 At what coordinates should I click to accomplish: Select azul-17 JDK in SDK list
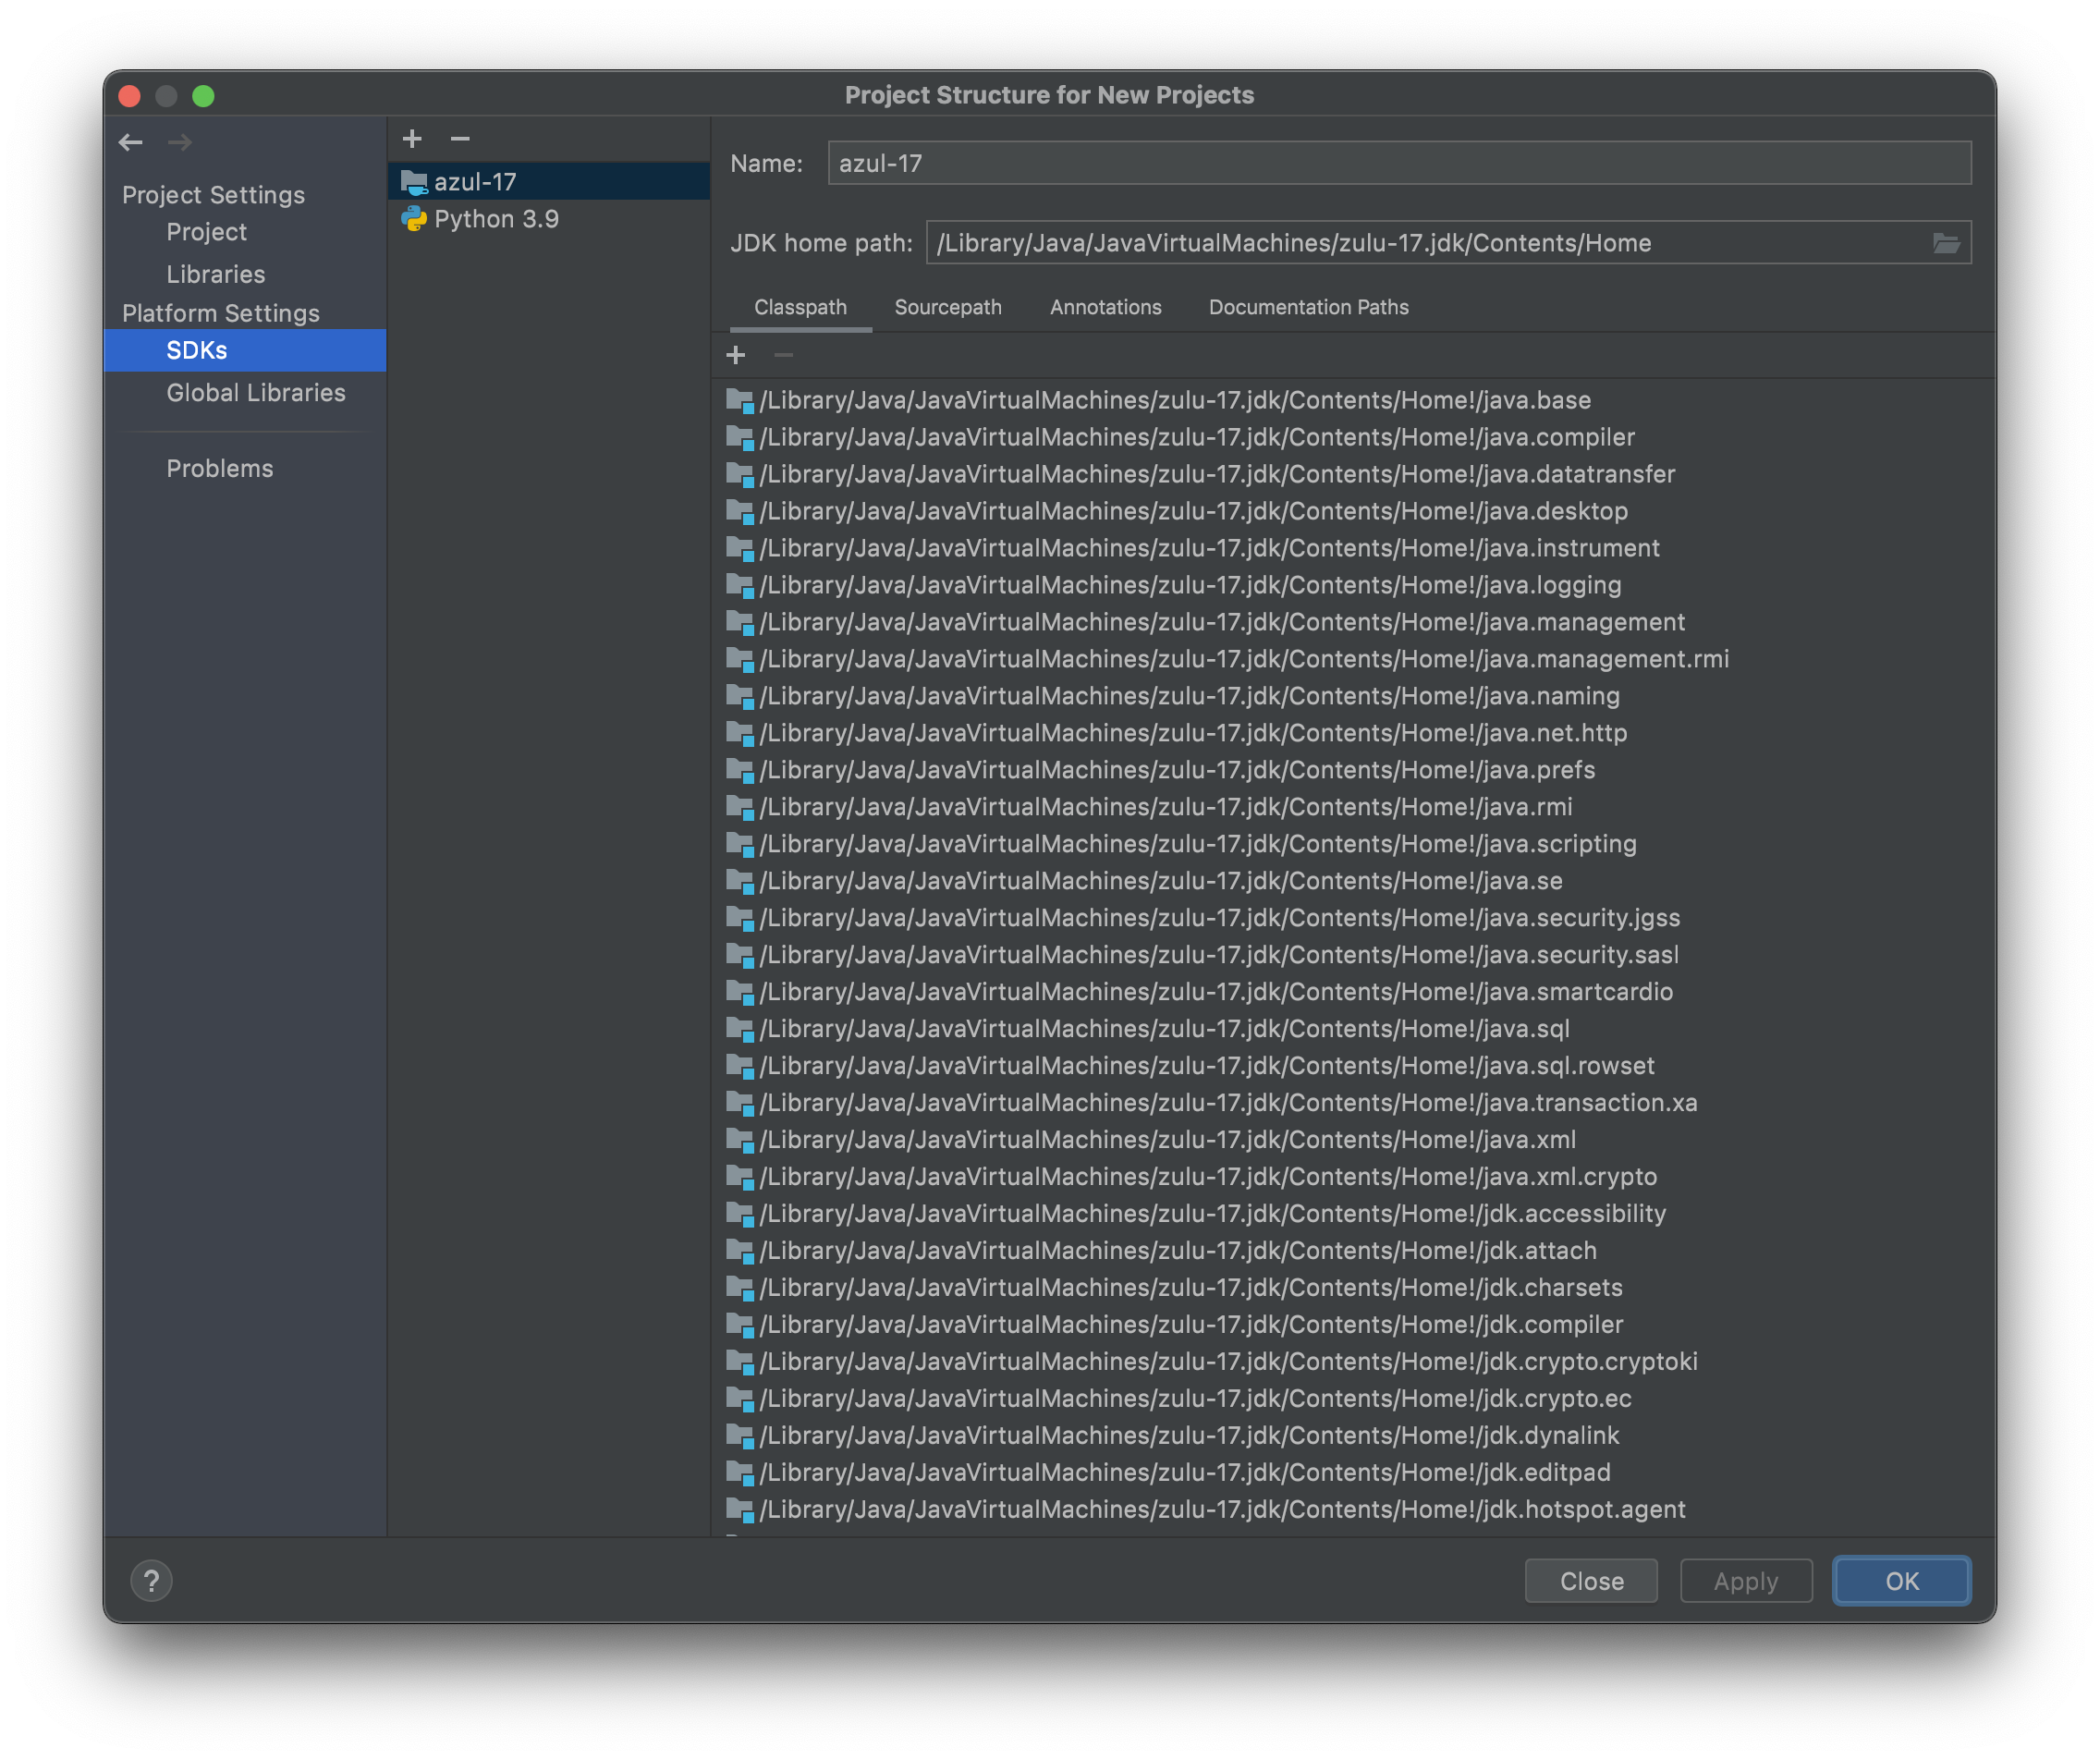(549, 182)
